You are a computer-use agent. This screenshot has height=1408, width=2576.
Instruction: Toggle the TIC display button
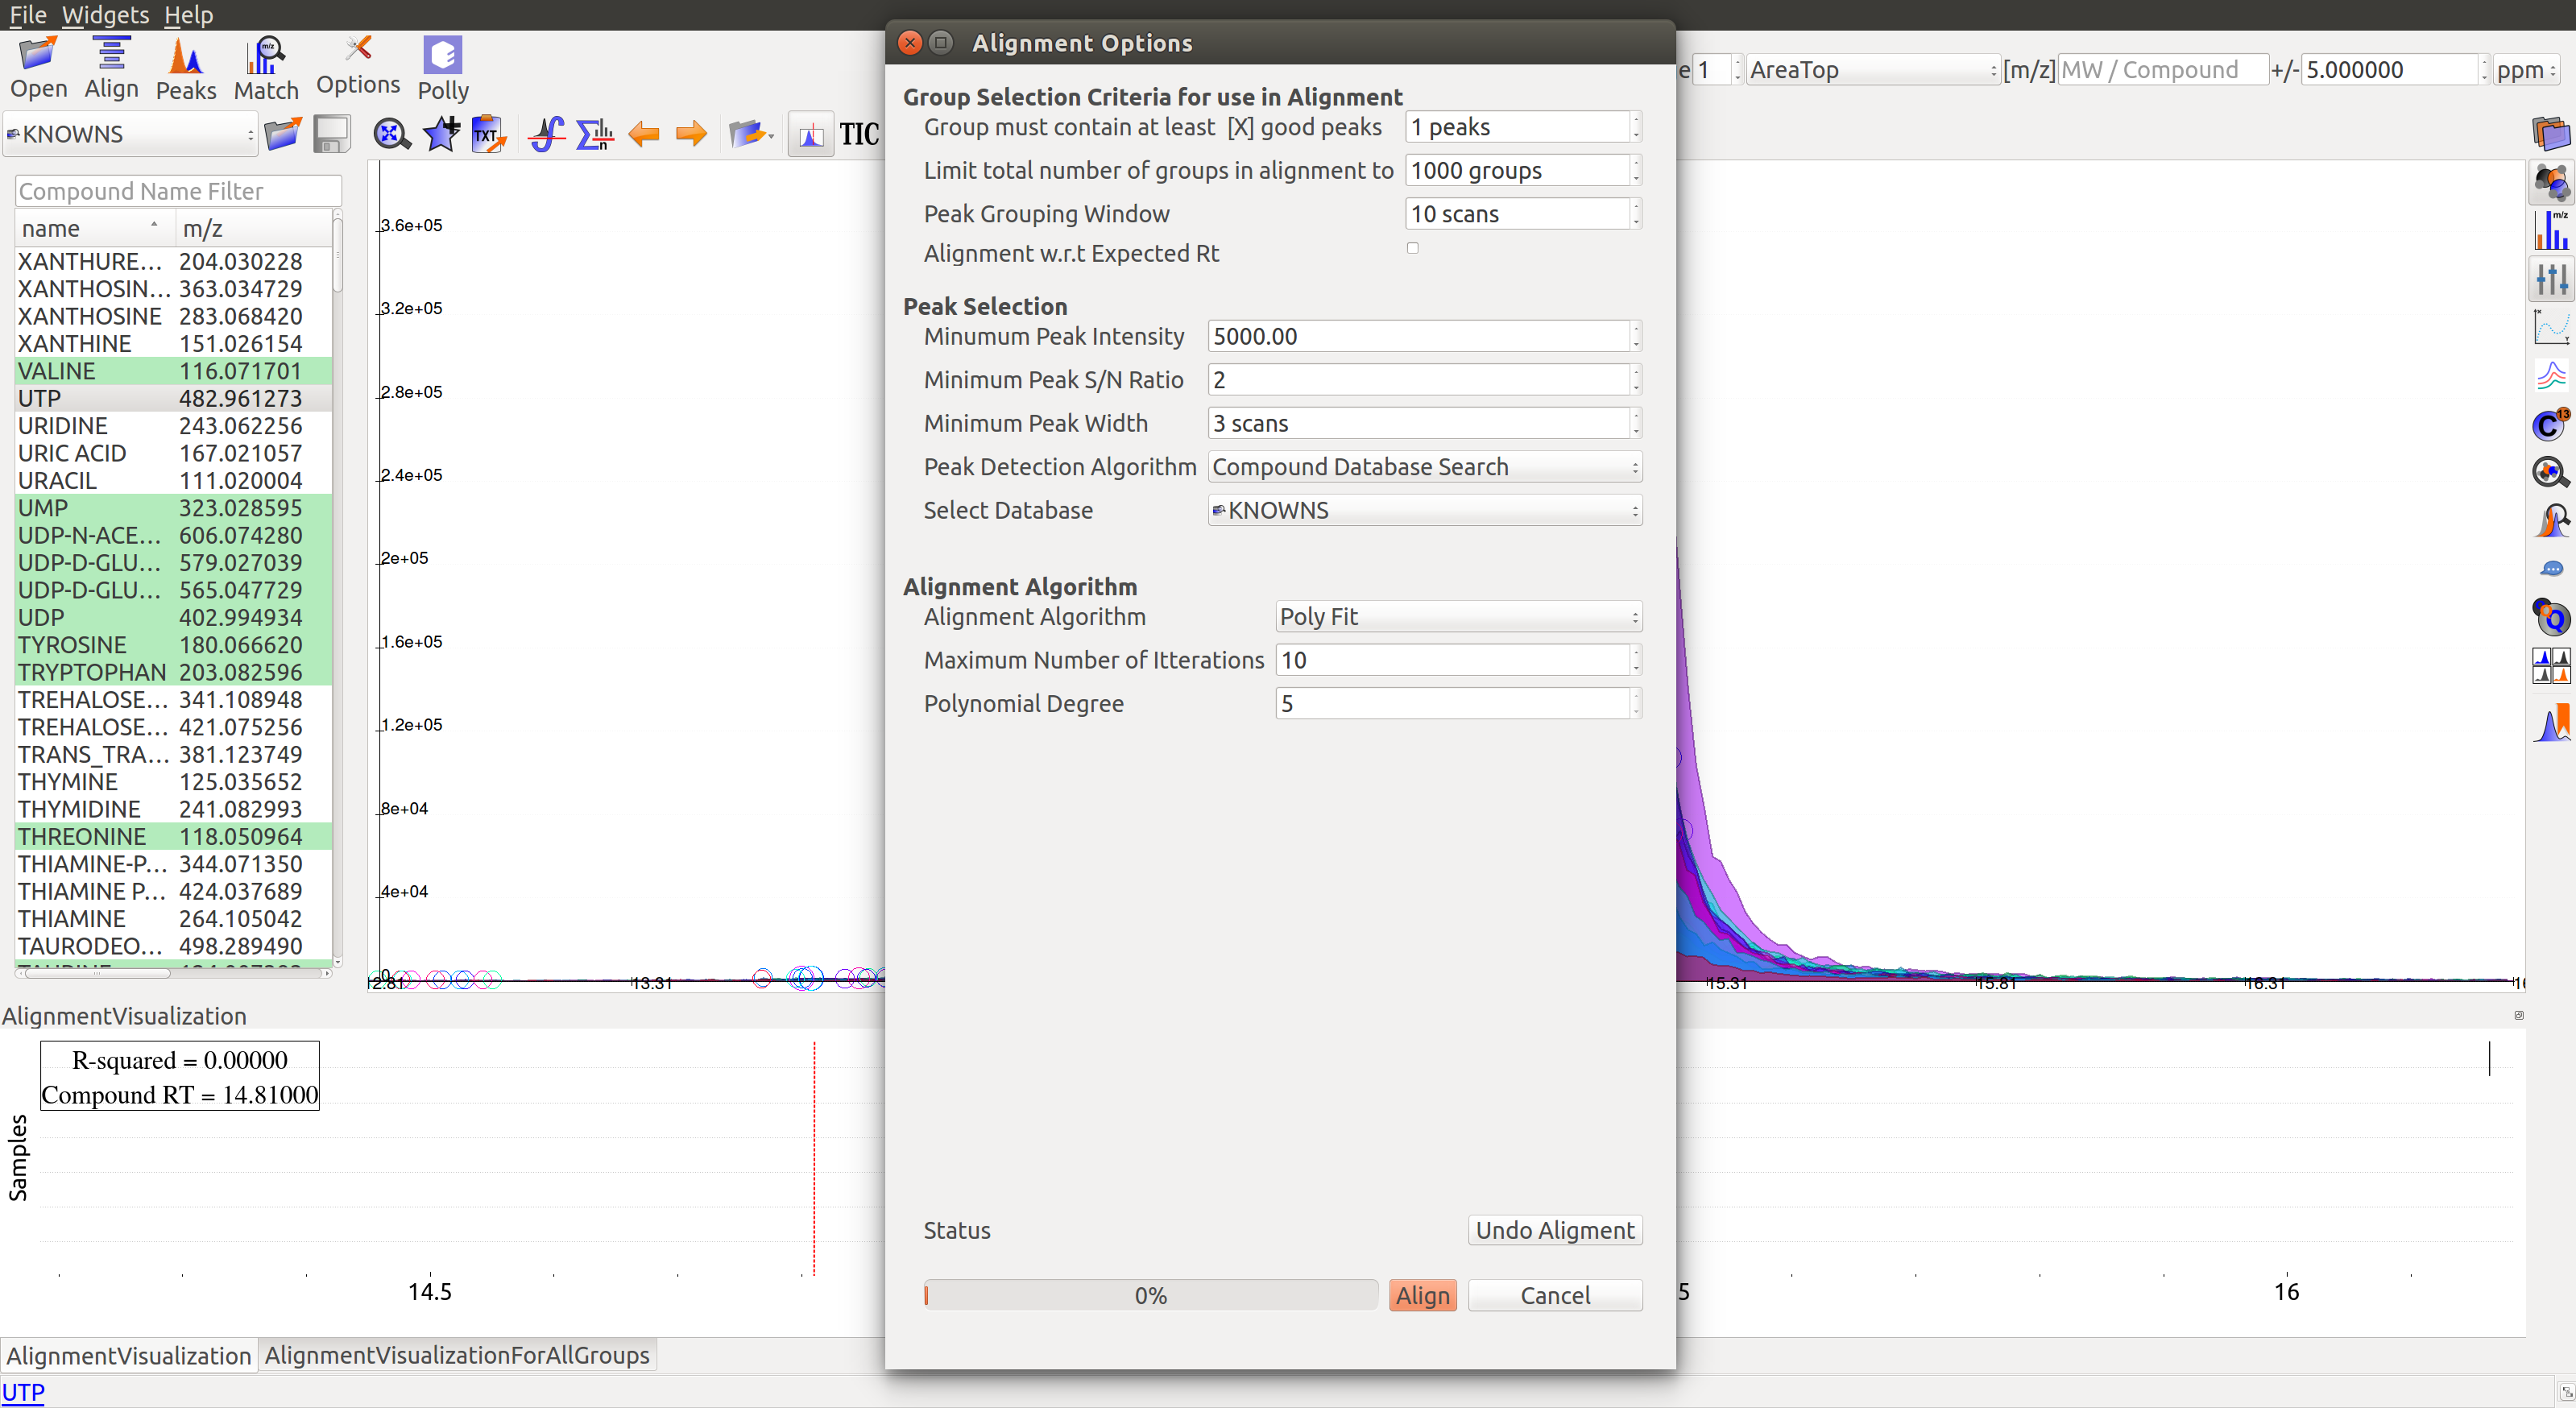point(859,134)
